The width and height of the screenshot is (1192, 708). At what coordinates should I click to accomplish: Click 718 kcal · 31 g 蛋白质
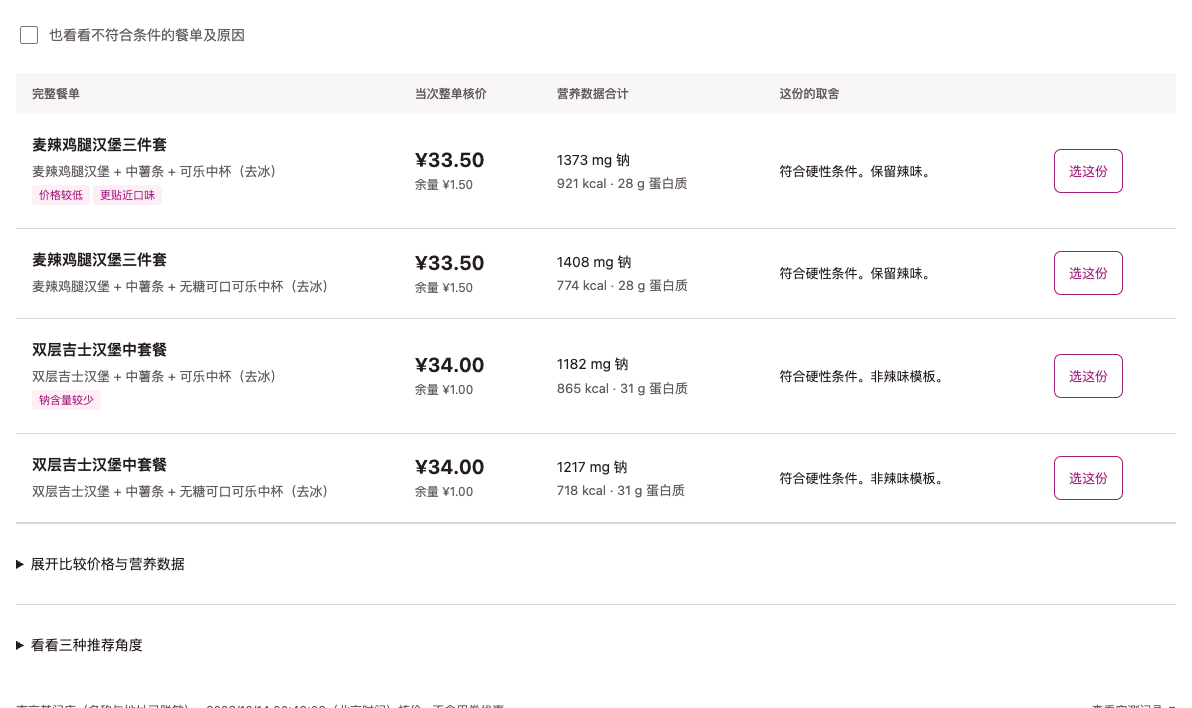tap(620, 491)
